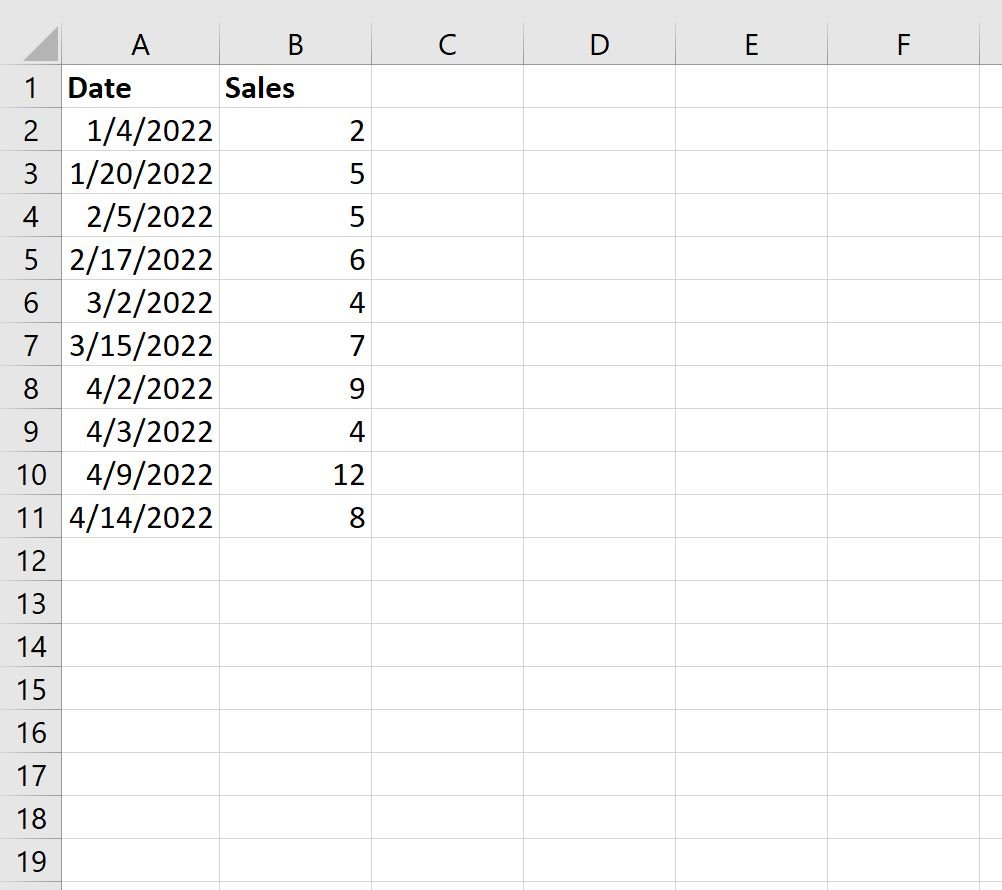Select column E header
Viewport: 1002px width, 890px height.
[x=752, y=45]
